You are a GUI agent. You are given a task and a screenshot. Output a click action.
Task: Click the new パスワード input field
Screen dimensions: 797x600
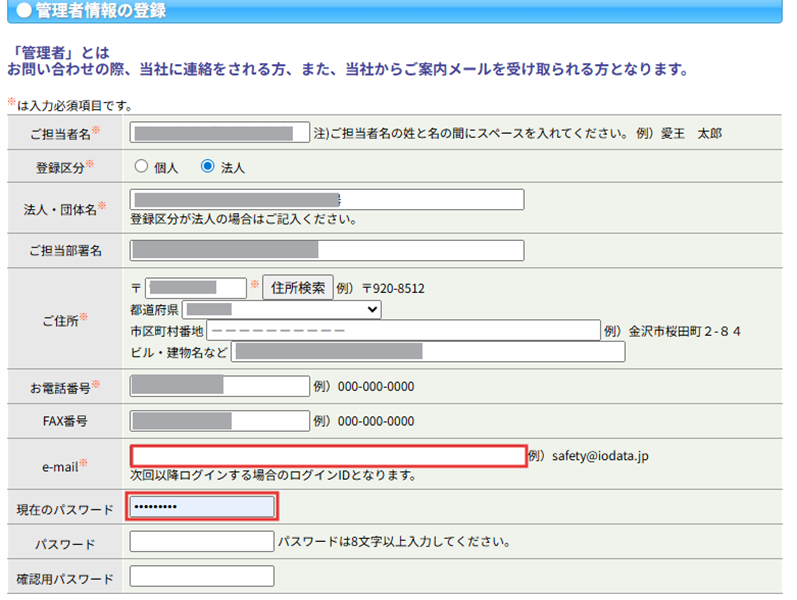pyautogui.click(x=201, y=542)
